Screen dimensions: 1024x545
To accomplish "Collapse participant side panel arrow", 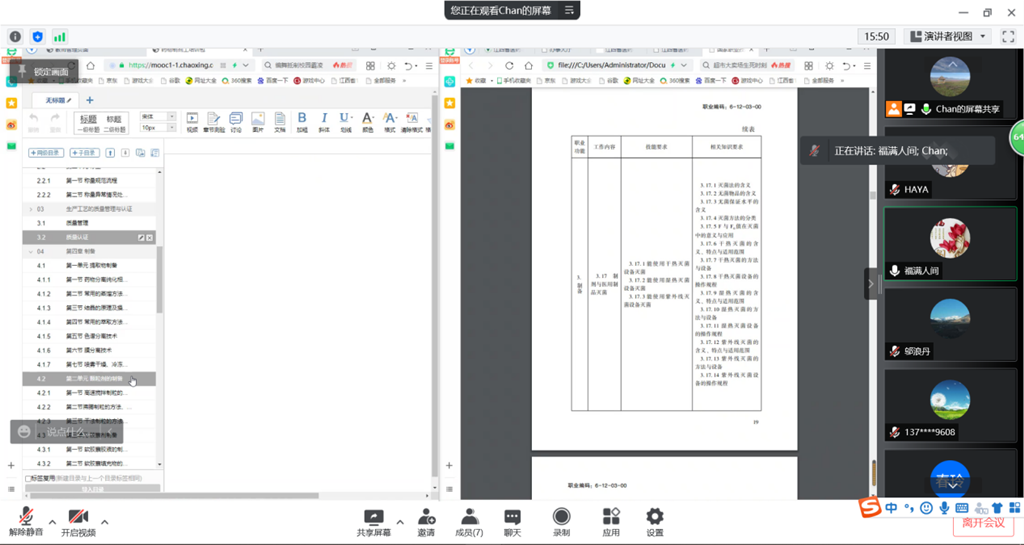I will tap(871, 284).
